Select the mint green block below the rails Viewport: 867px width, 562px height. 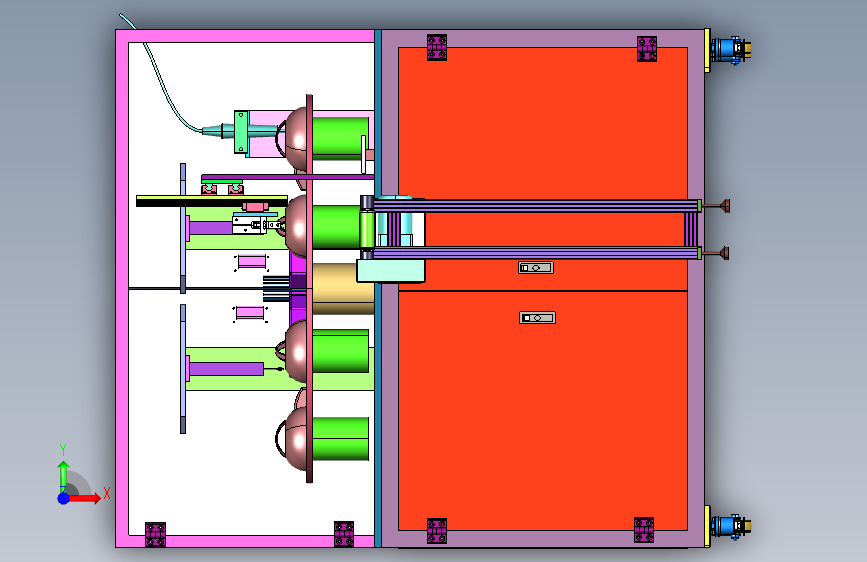[390, 271]
